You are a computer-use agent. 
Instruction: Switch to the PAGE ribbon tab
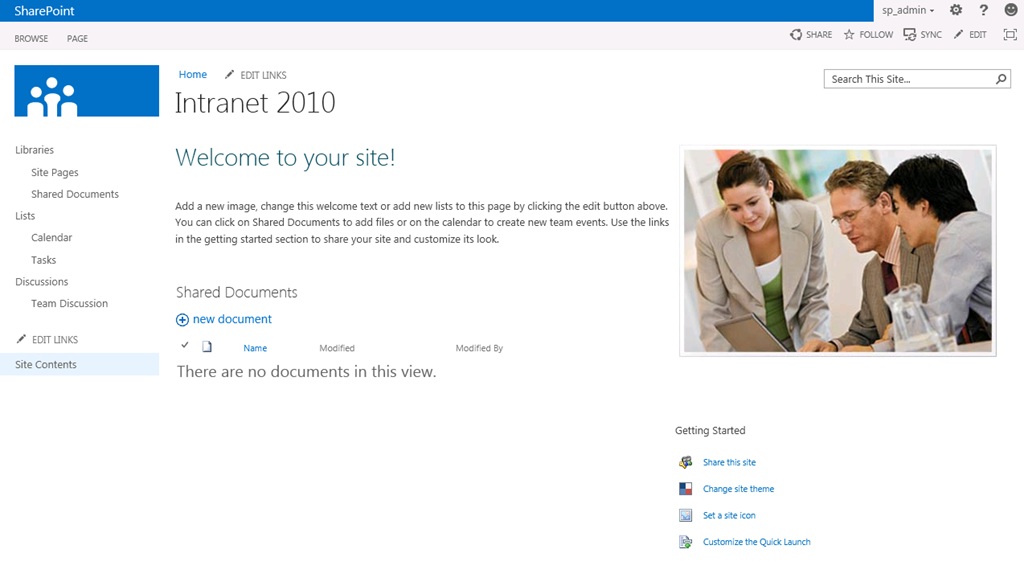click(x=77, y=38)
